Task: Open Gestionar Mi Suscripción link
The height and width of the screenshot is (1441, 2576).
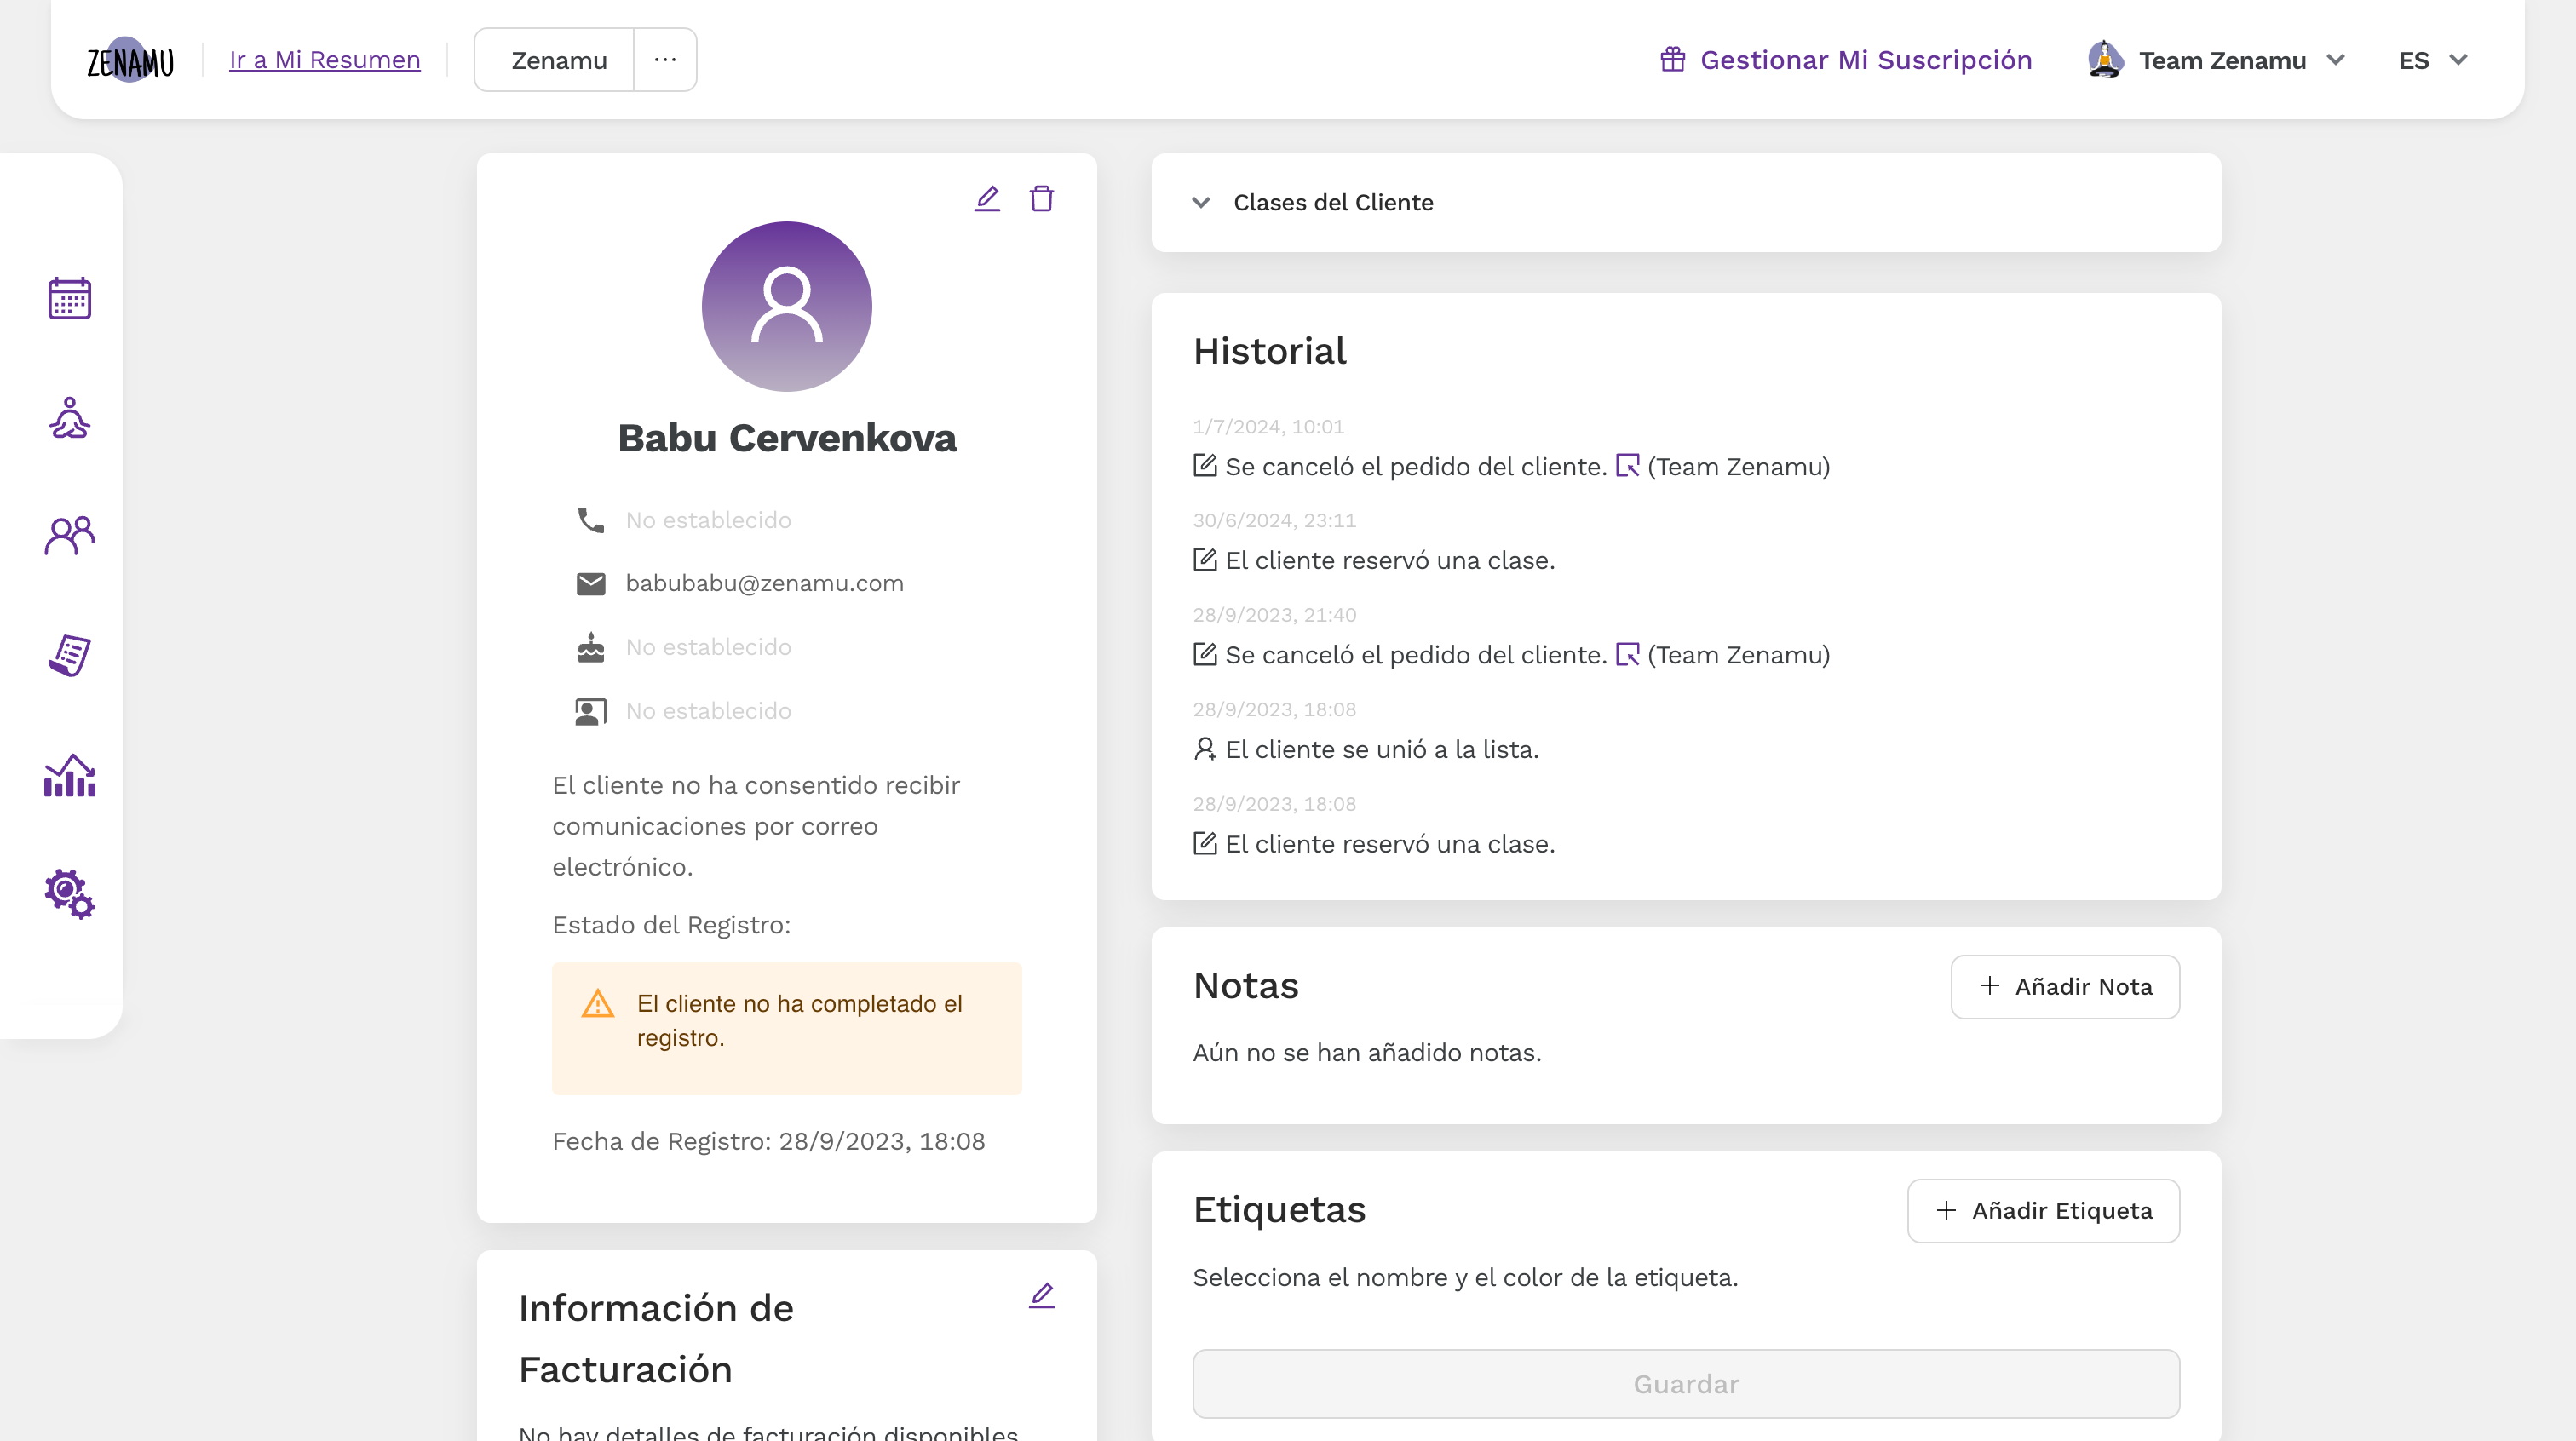Action: 1846,60
